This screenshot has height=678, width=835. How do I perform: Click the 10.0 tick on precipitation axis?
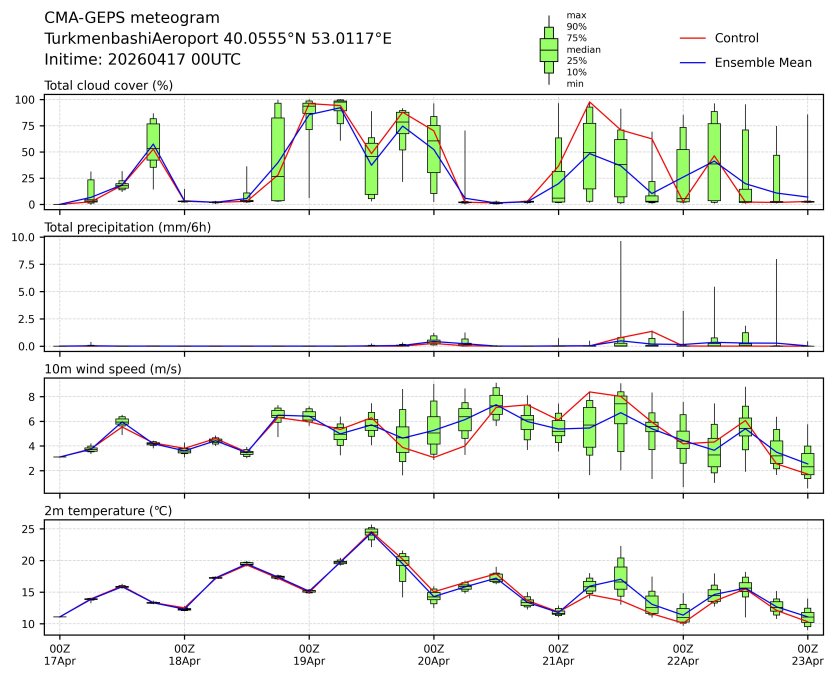[26, 238]
